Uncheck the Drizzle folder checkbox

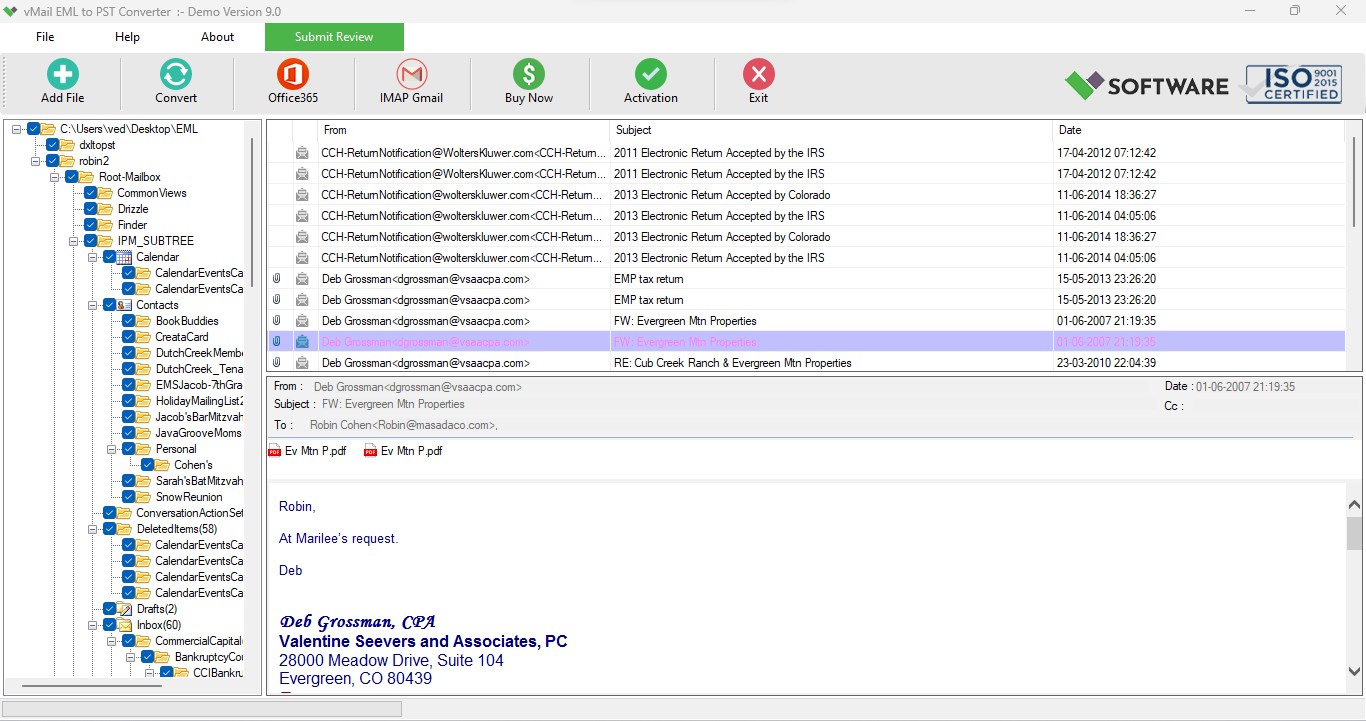pyautogui.click(x=91, y=209)
